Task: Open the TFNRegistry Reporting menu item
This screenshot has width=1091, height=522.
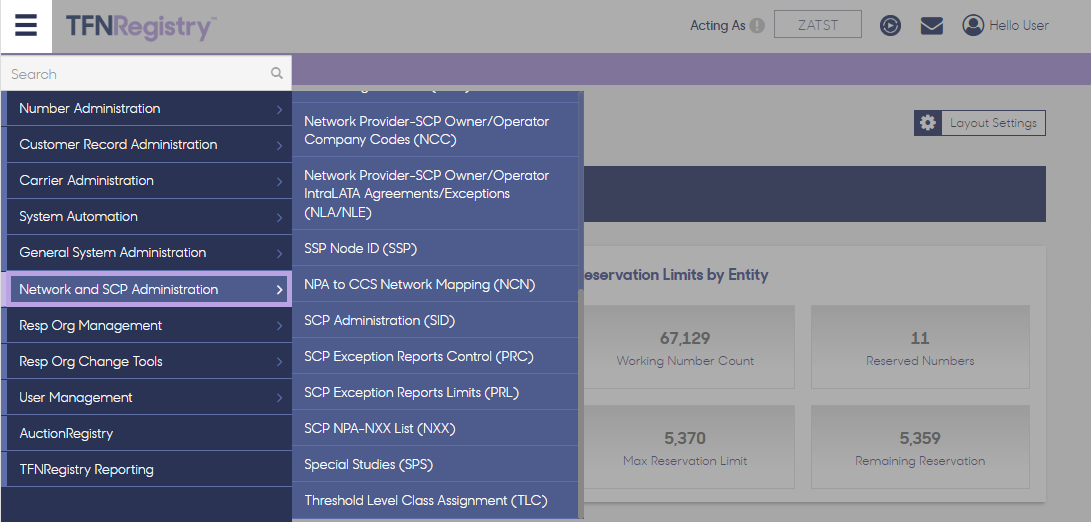Action: pyautogui.click(x=149, y=469)
